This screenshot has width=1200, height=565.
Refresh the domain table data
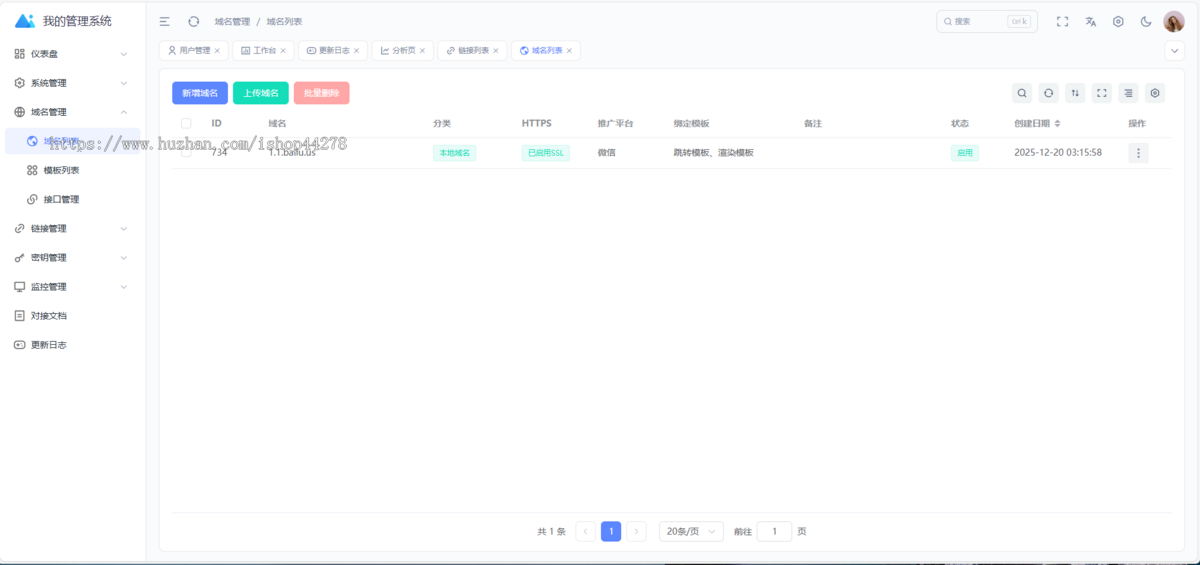point(1048,93)
